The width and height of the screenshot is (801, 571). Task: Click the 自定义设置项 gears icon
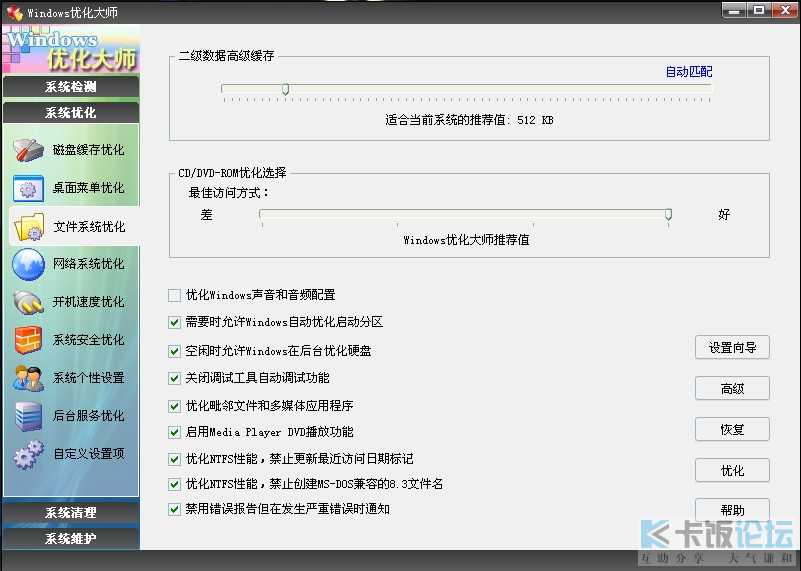pos(28,455)
